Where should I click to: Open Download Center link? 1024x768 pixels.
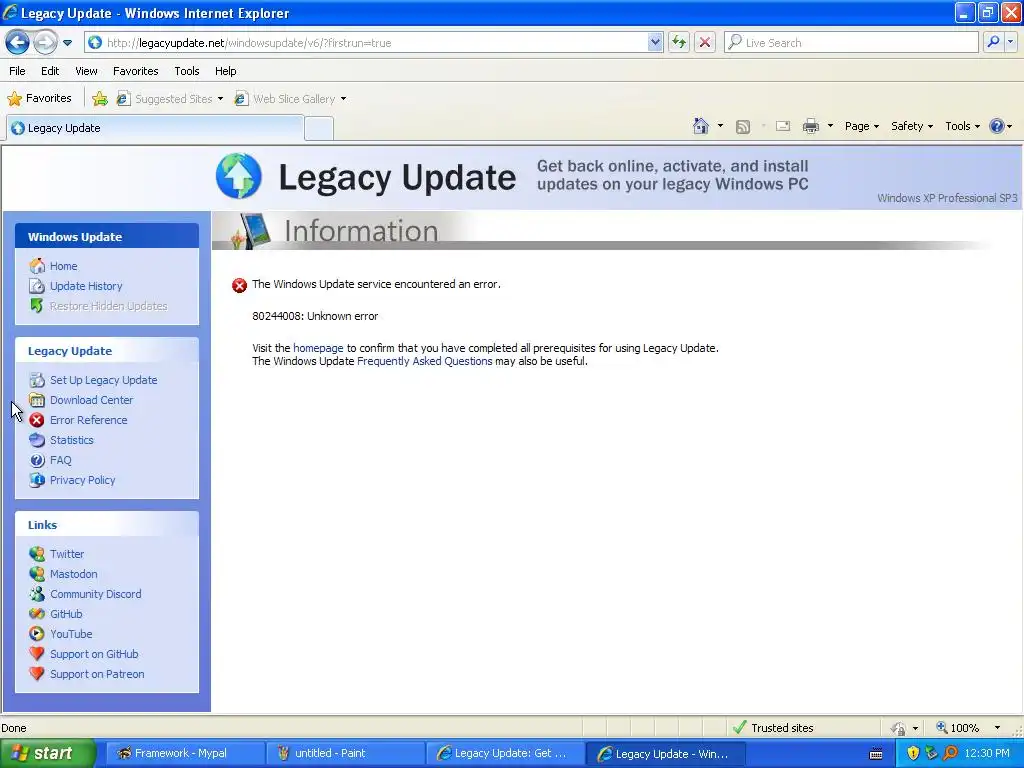click(91, 400)
